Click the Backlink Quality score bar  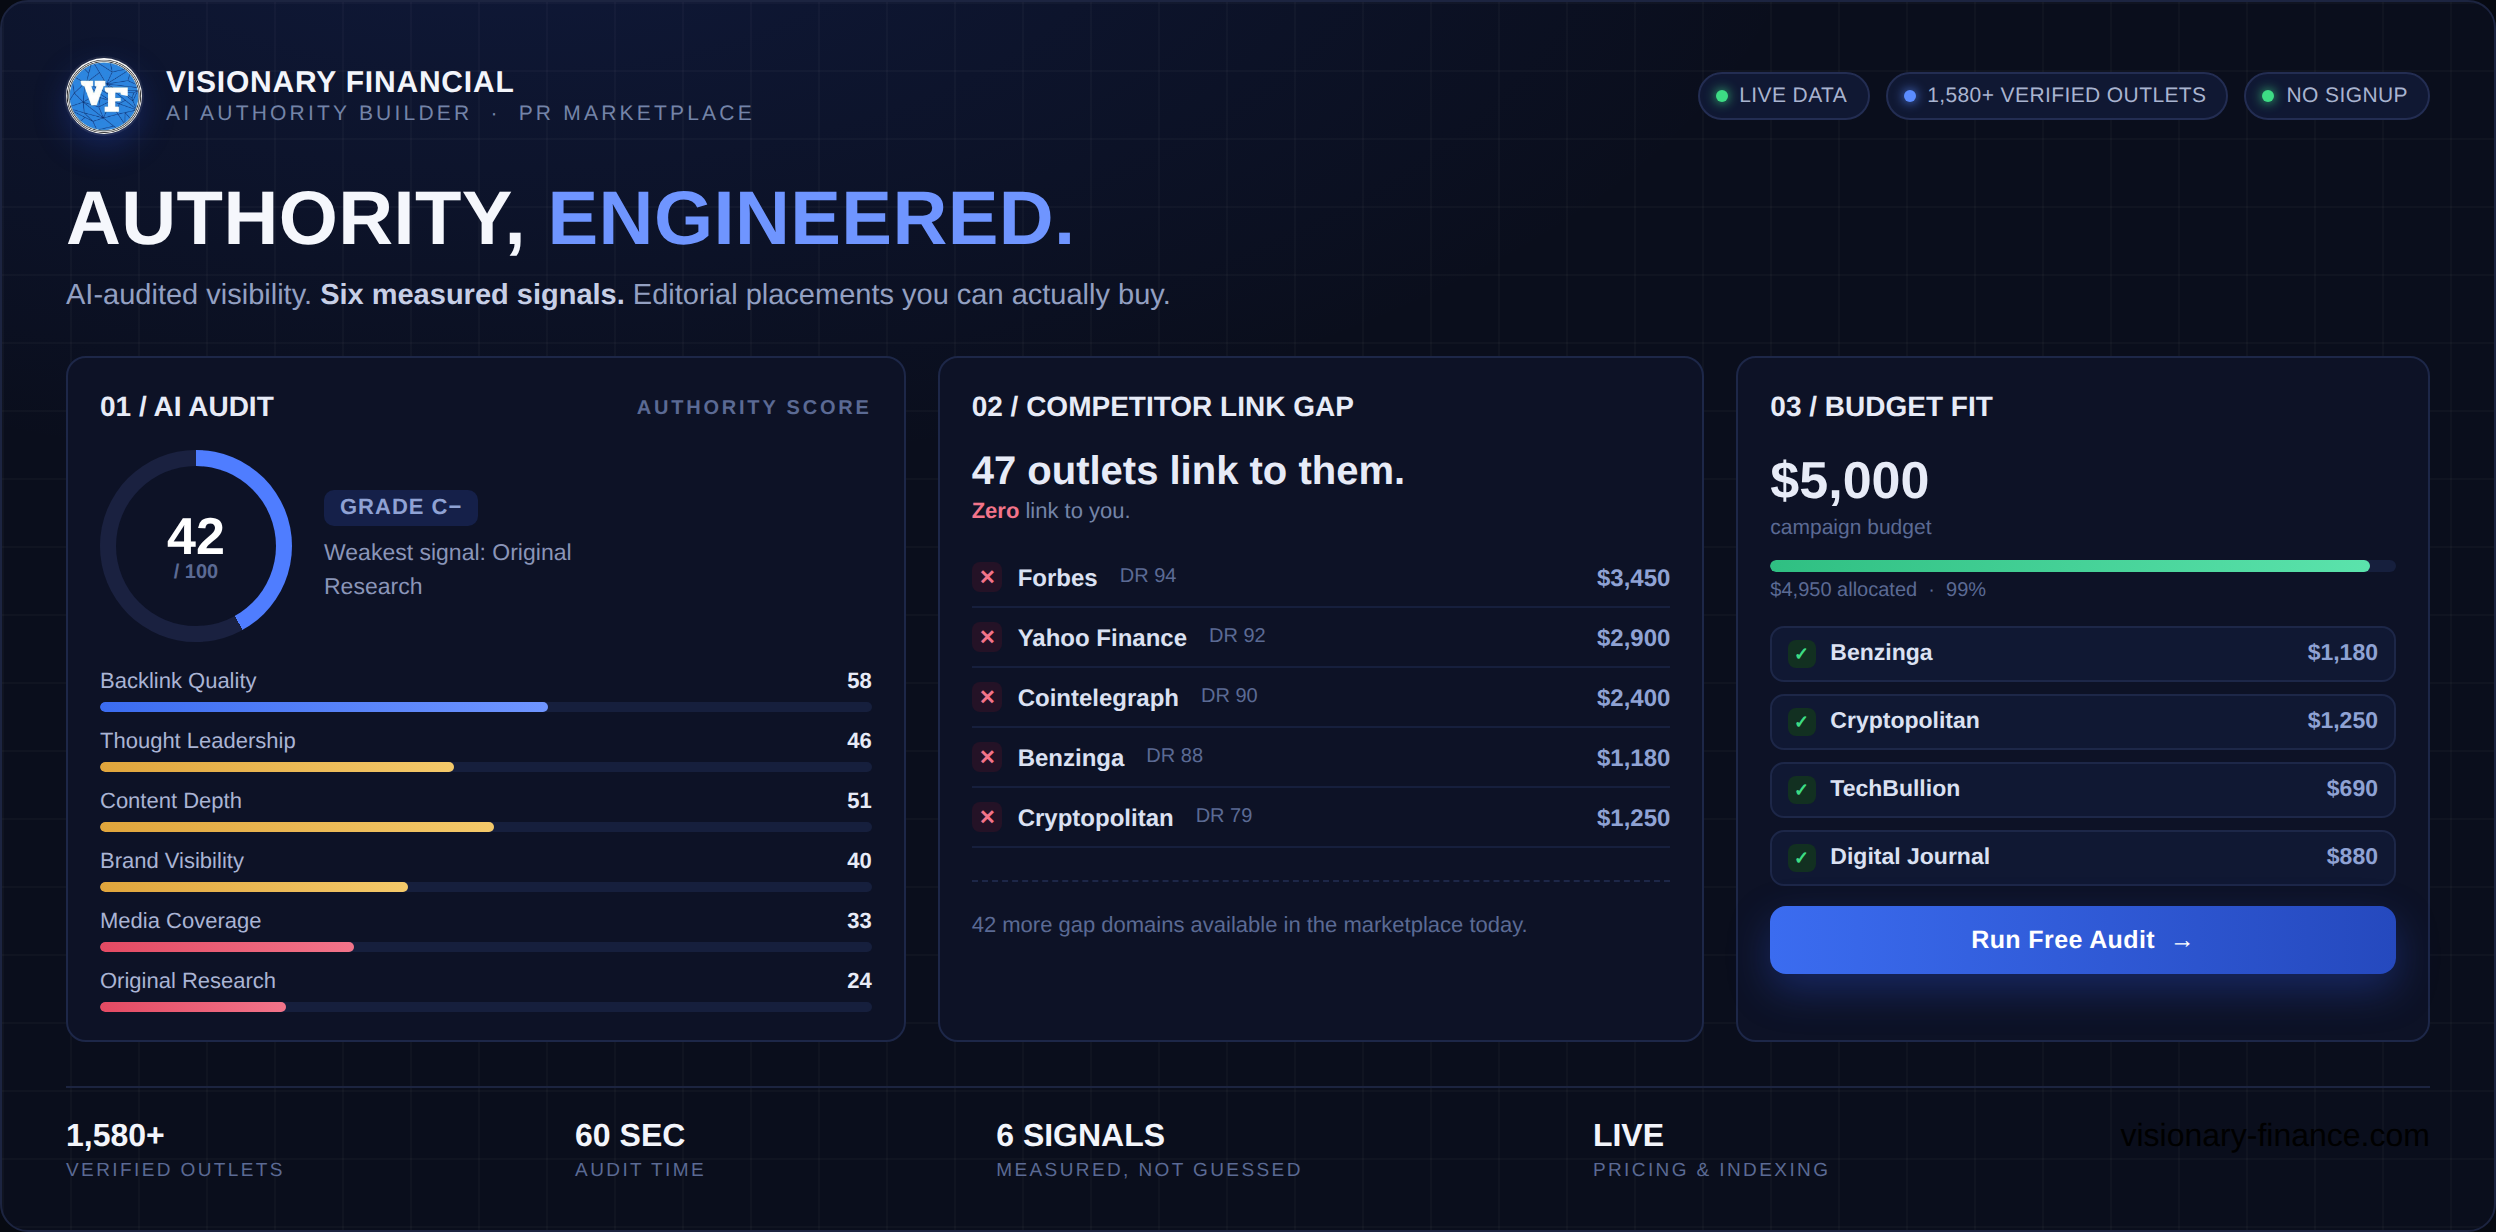(x=486, y=707)
